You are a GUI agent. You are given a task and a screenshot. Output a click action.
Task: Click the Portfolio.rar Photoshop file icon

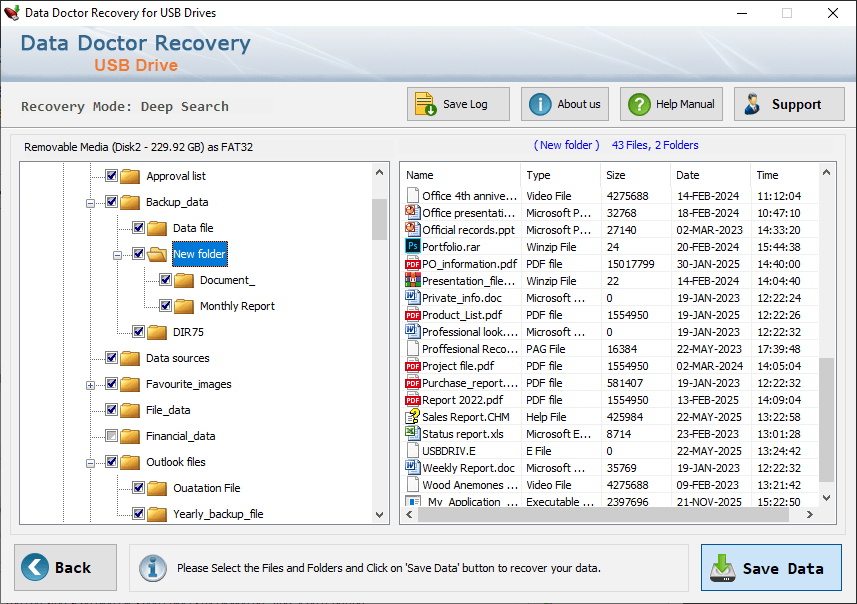[413, 247]
